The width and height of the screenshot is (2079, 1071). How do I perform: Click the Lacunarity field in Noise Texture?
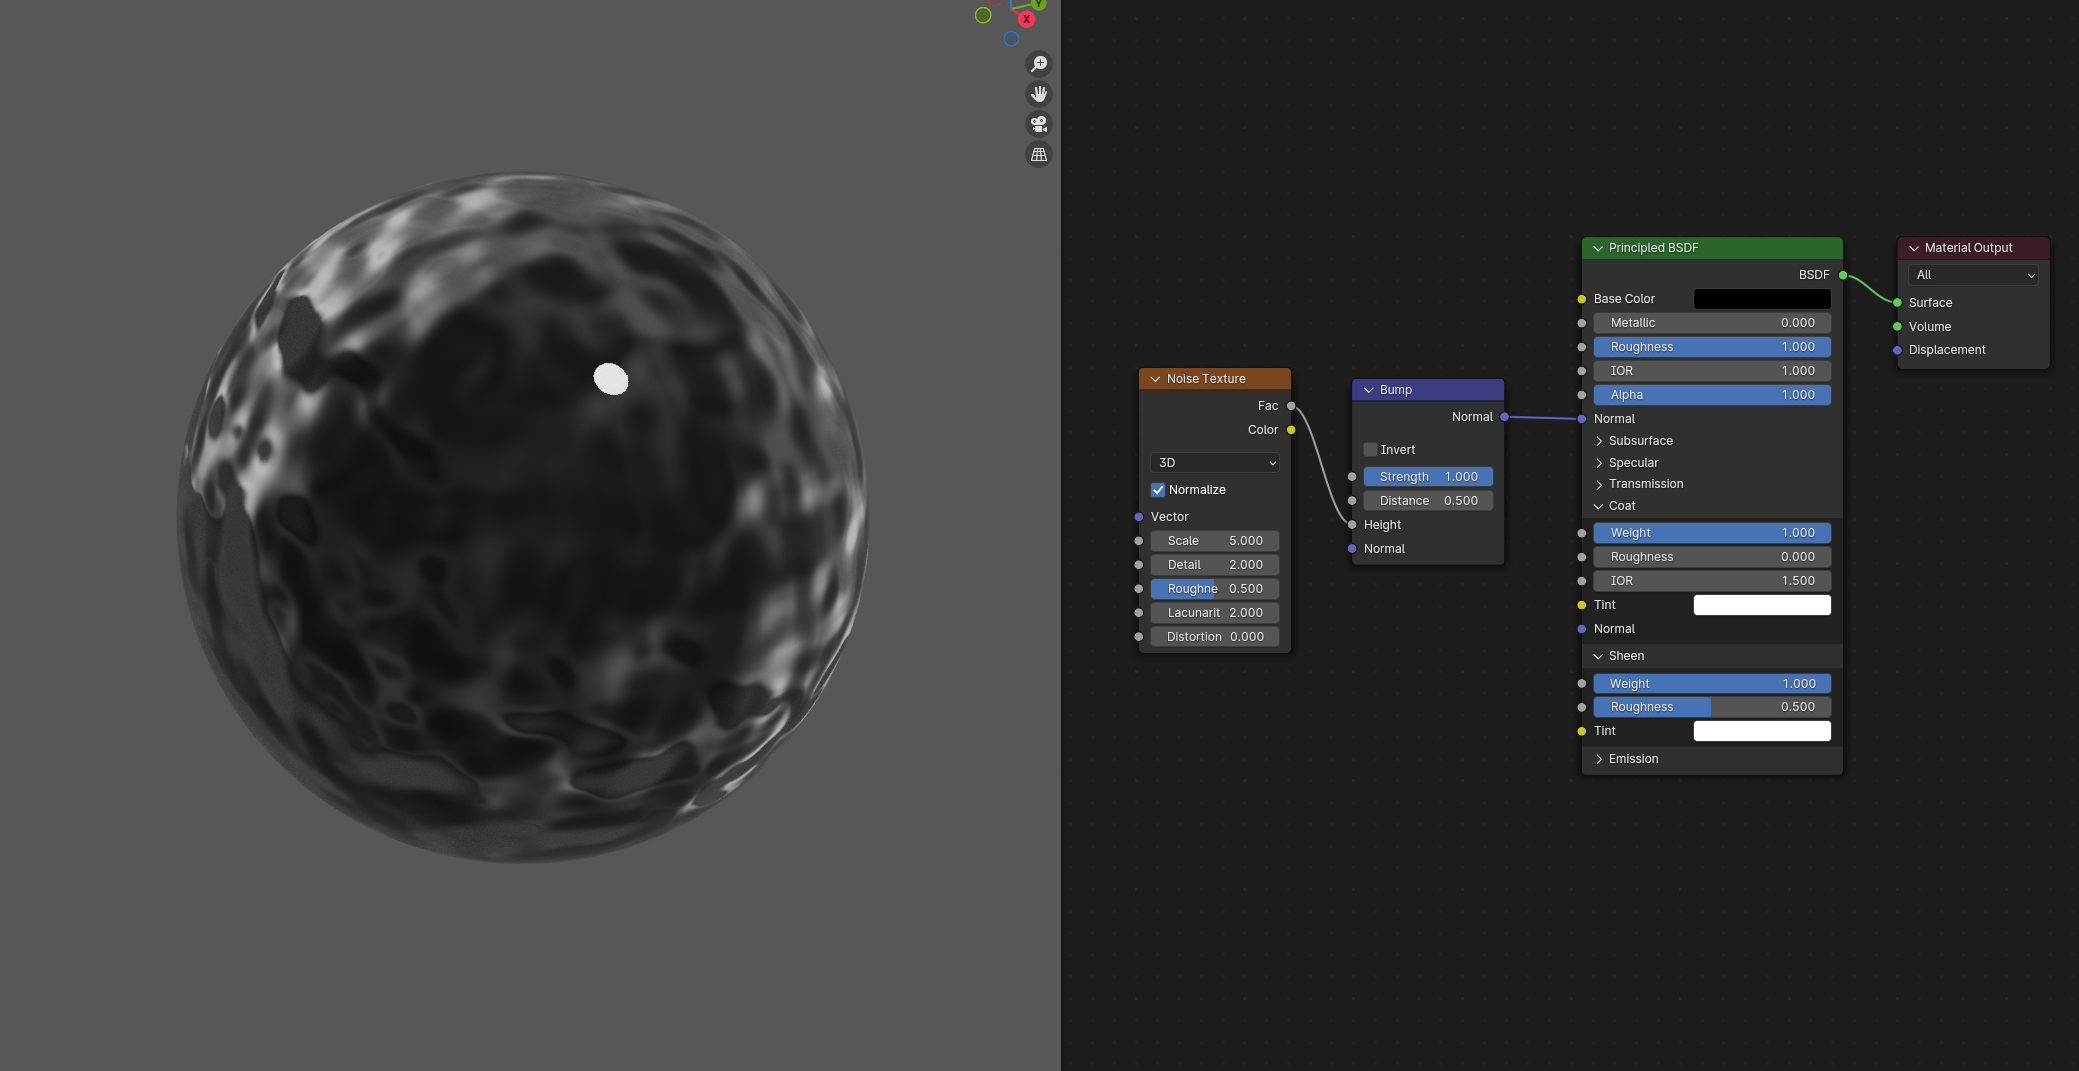point(1215,613)
